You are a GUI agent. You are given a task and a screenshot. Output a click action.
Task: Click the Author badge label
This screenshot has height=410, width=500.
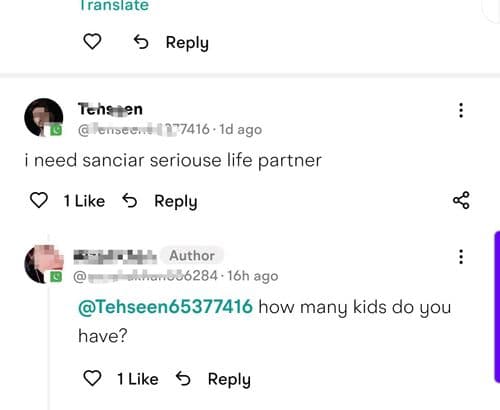click(192, 256)
